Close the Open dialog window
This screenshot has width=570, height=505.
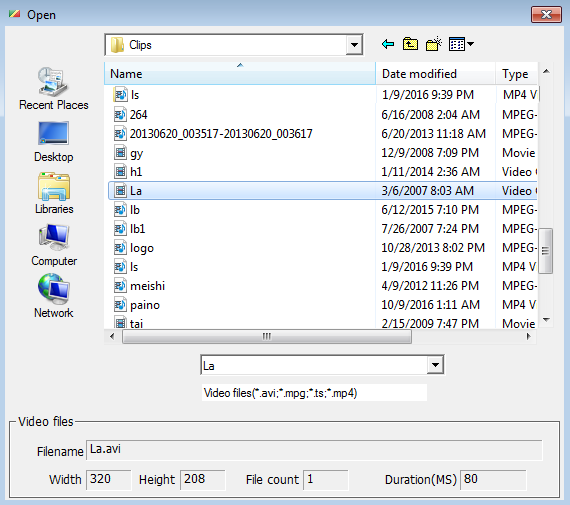click(546, 15)
